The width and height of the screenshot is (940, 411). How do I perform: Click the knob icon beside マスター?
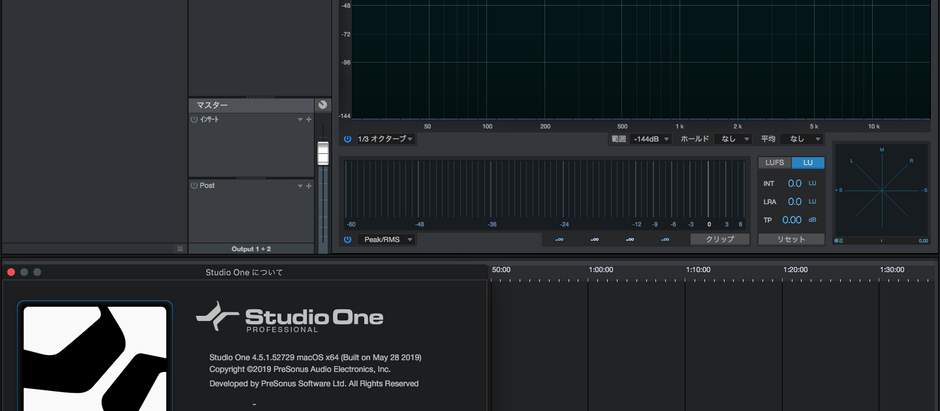tap(323, 105)
